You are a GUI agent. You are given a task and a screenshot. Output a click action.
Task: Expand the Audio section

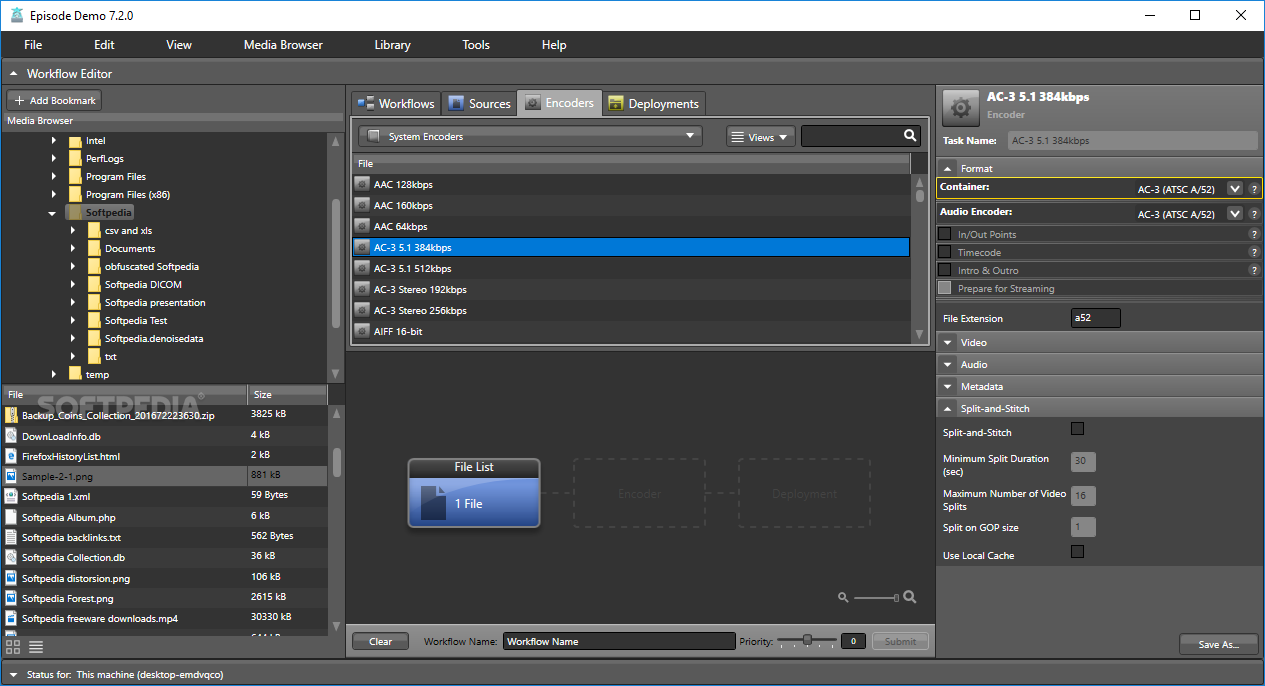947,365
